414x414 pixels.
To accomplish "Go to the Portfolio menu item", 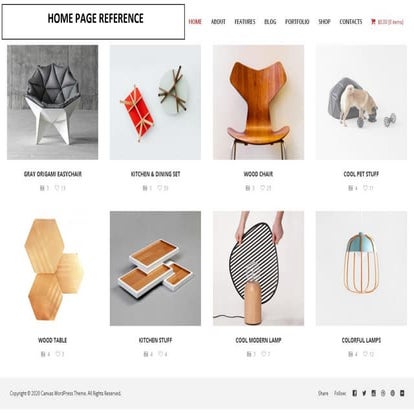I will [x=297, y=22].
